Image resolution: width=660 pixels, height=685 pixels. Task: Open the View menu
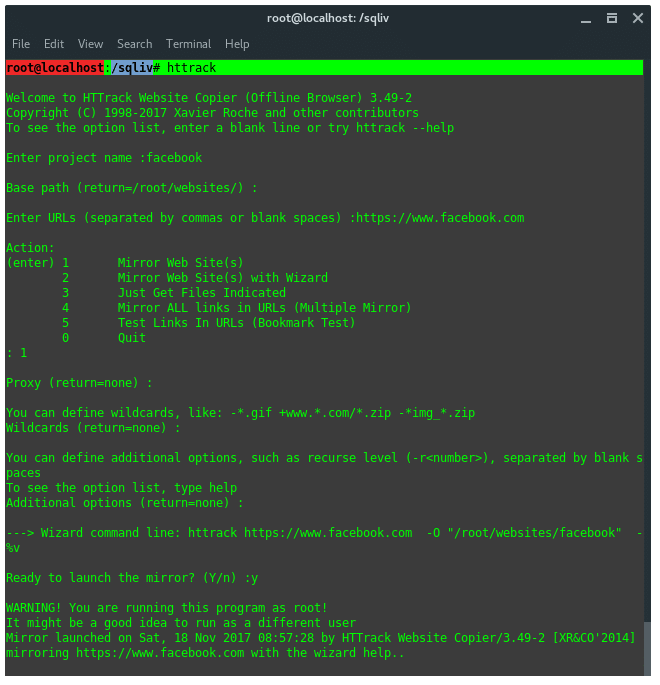pos(90,44)
